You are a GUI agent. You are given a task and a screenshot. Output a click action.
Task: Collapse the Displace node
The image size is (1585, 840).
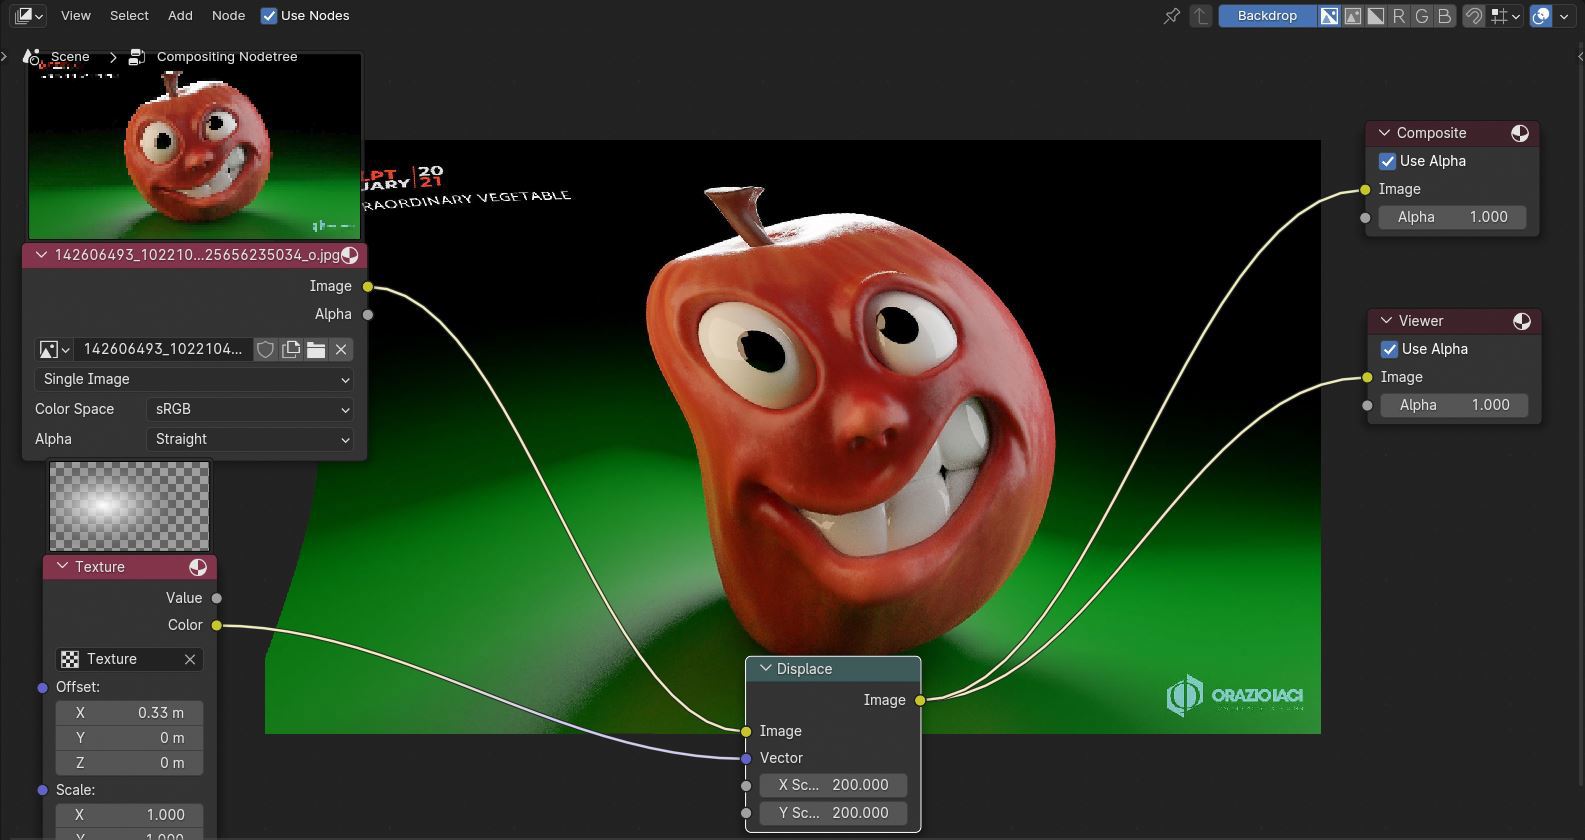[766, 669]
